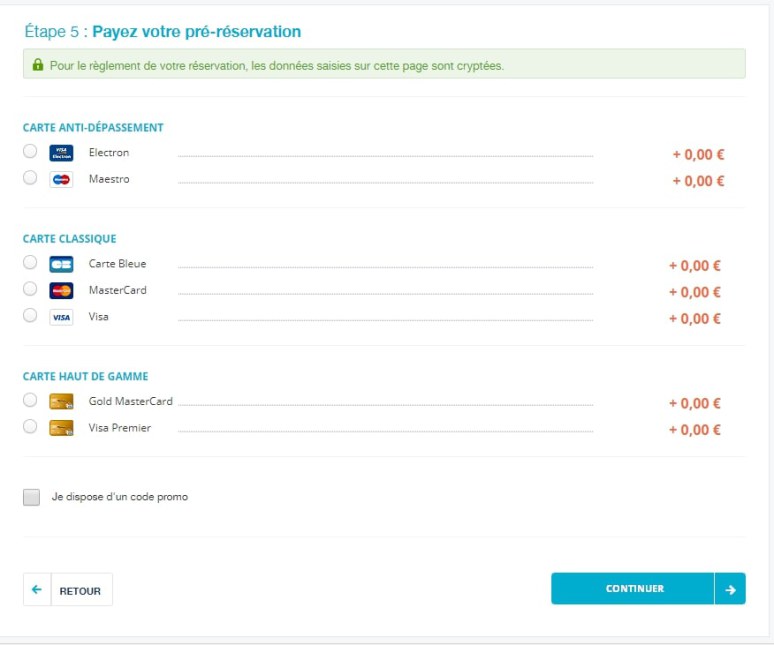Go back with the Retour button

point(68,590)
